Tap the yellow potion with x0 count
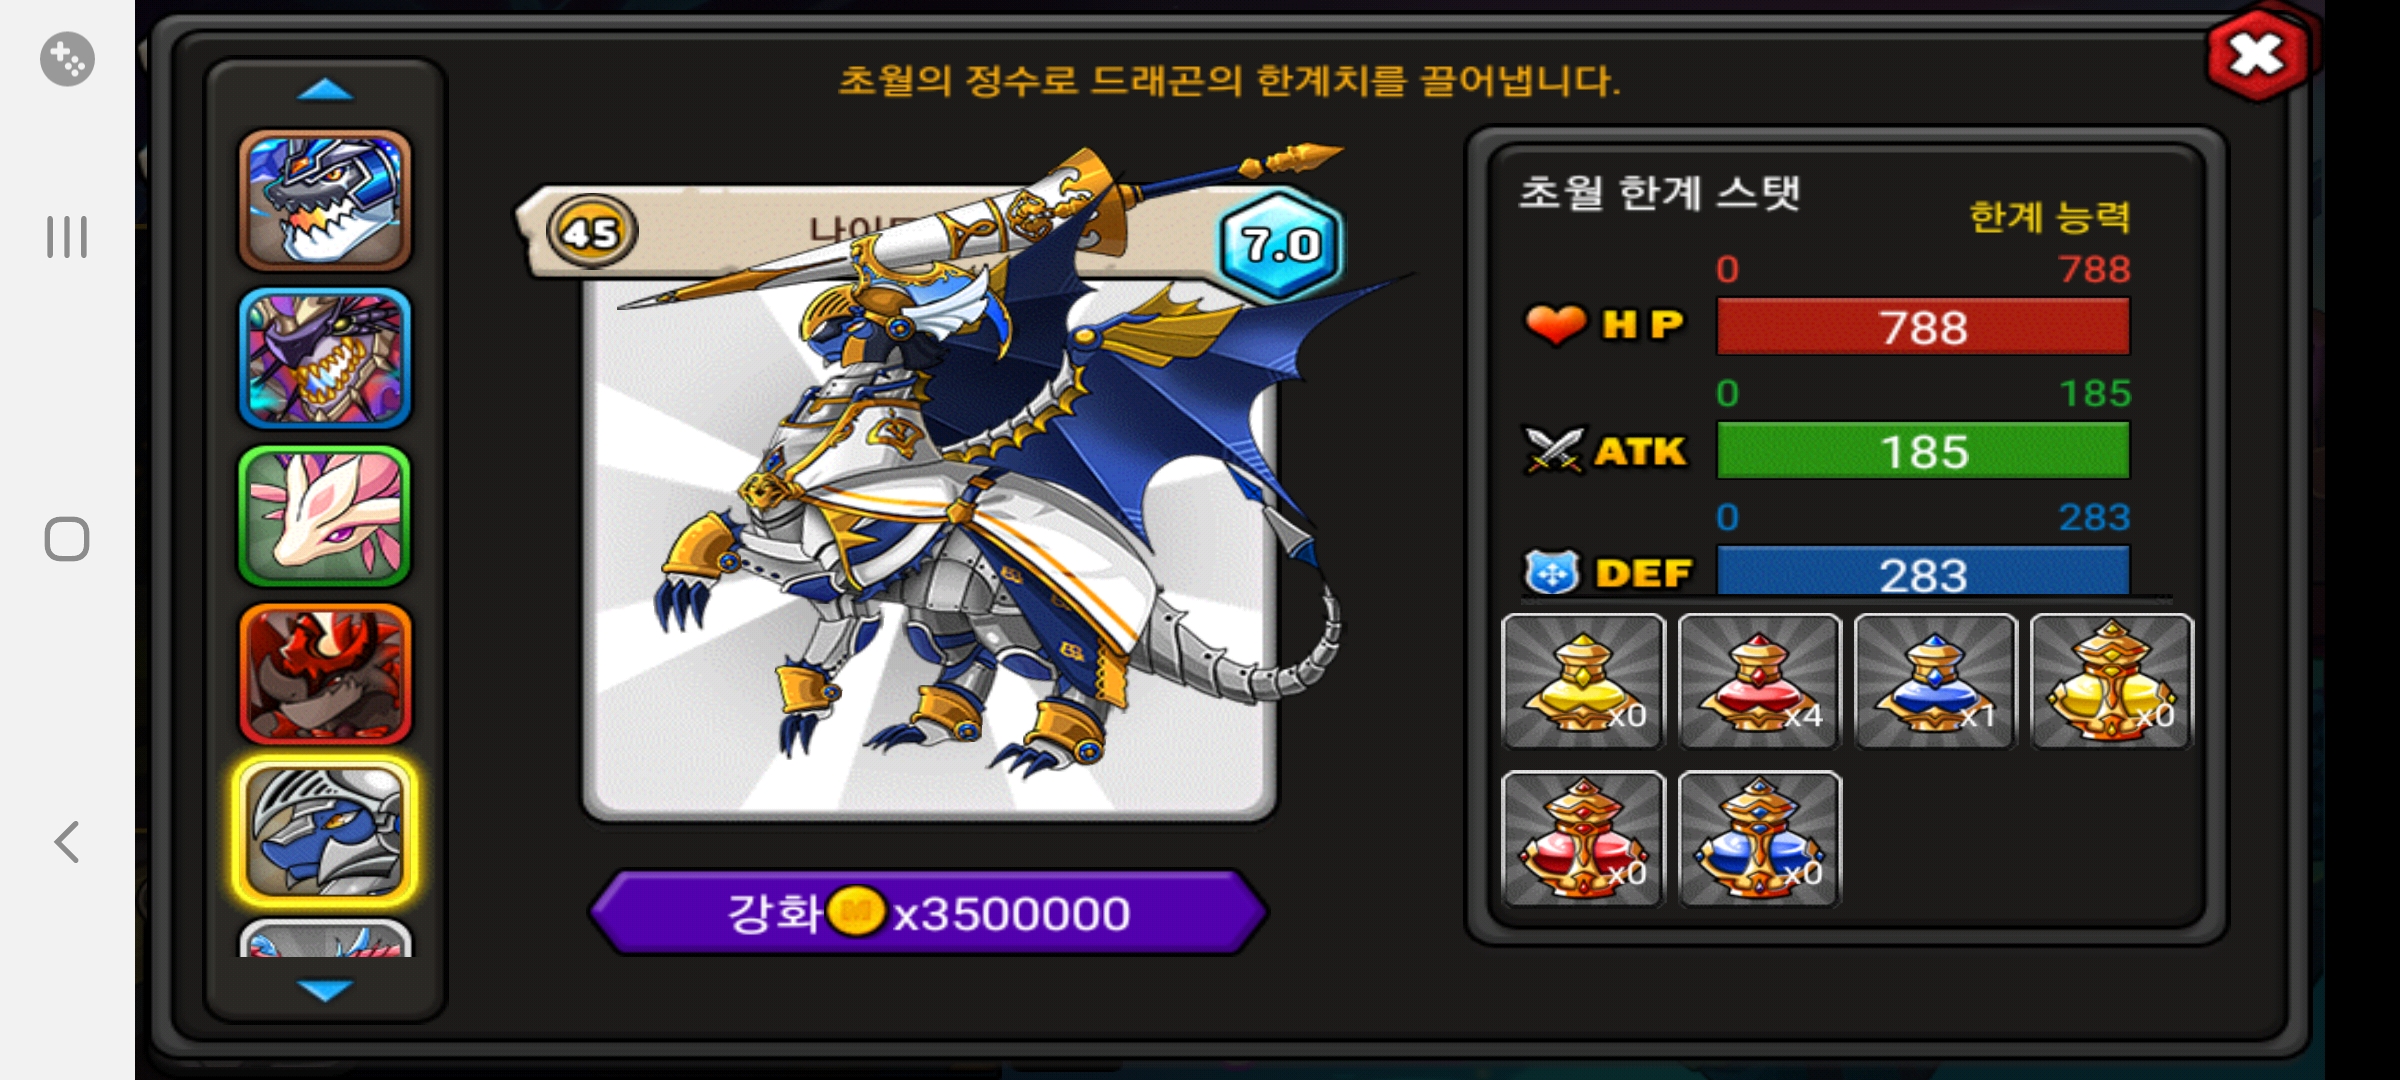Image resolution: width=2400 pixels, height=1080 pixels. tap(1584, 681)
